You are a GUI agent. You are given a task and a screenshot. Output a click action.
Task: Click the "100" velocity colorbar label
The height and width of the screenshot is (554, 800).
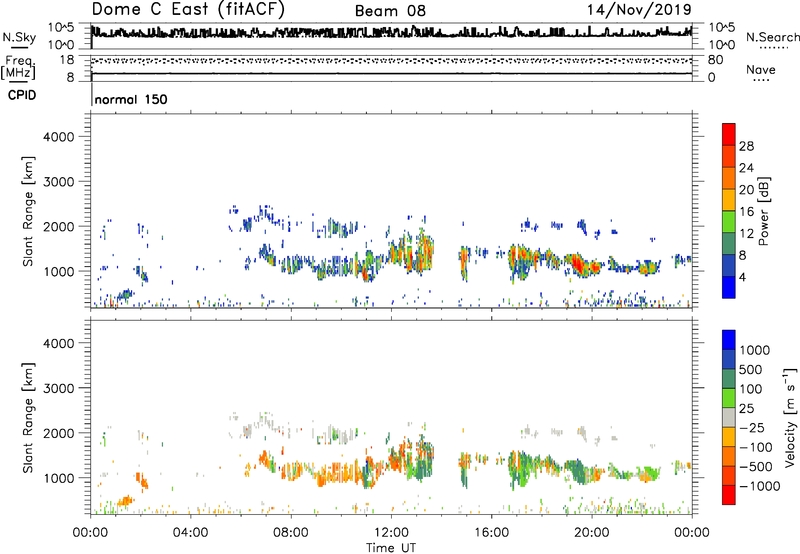751,389
